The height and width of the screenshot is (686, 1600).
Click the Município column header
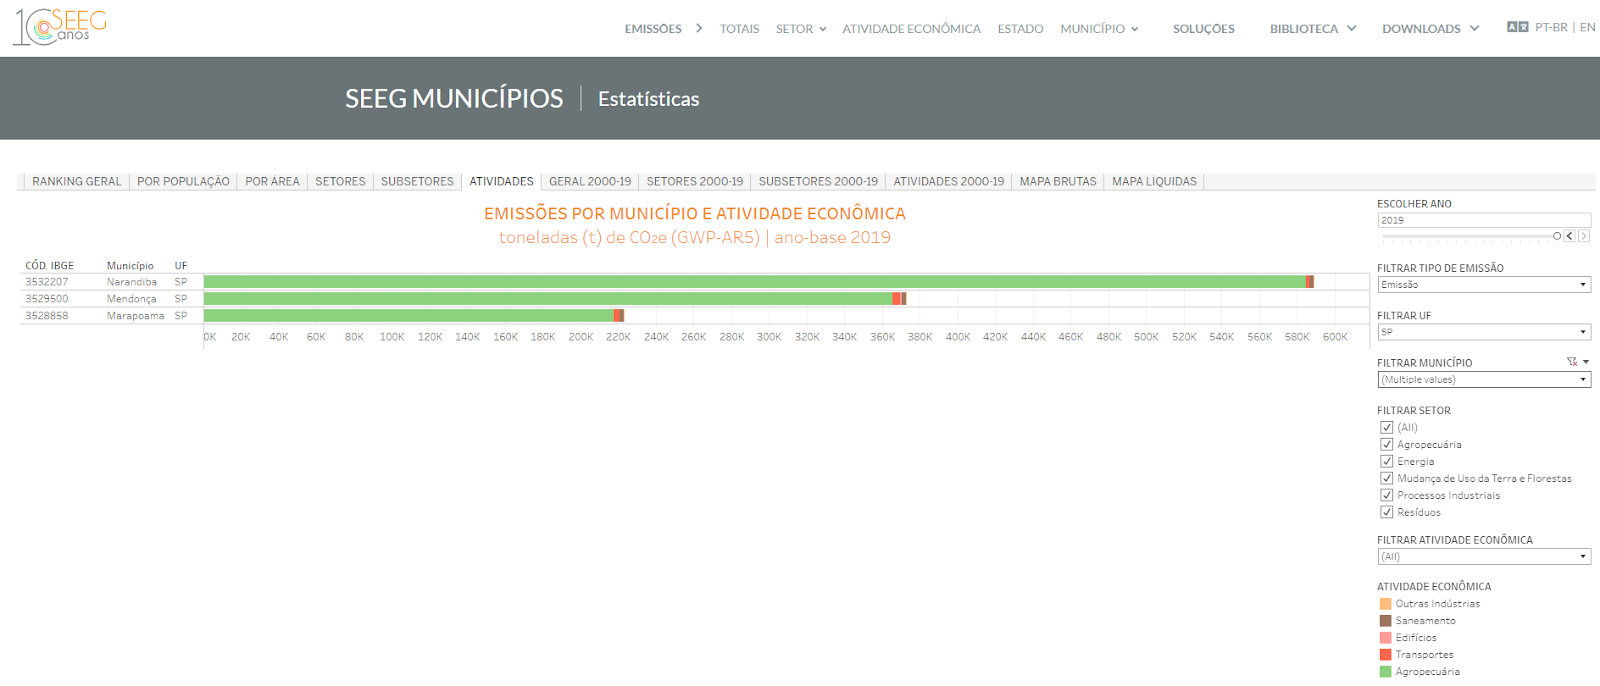[x=130, y=266]
